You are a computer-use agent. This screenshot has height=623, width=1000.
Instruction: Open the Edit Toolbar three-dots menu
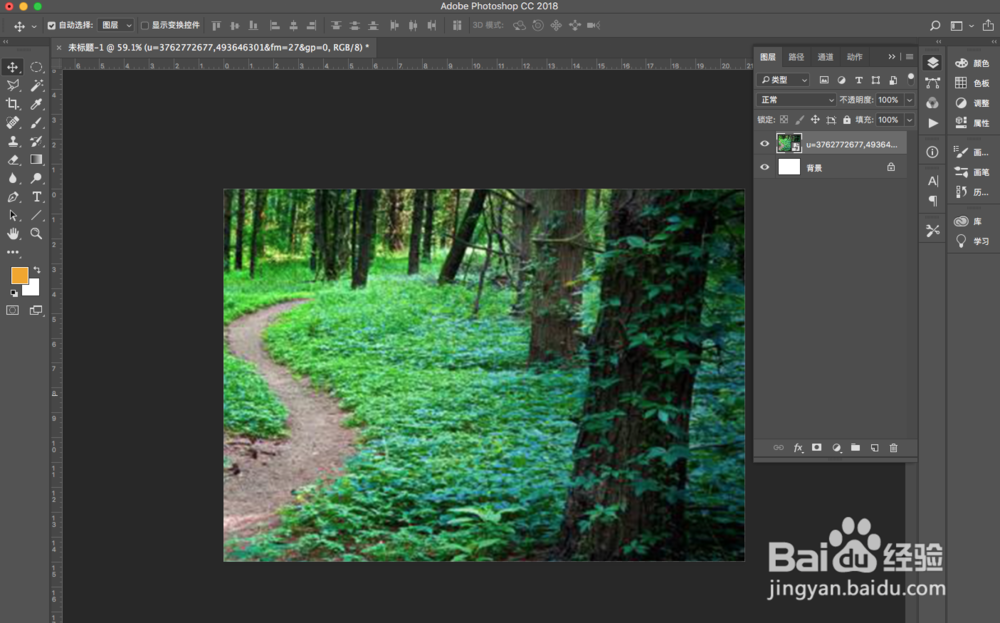13,253
